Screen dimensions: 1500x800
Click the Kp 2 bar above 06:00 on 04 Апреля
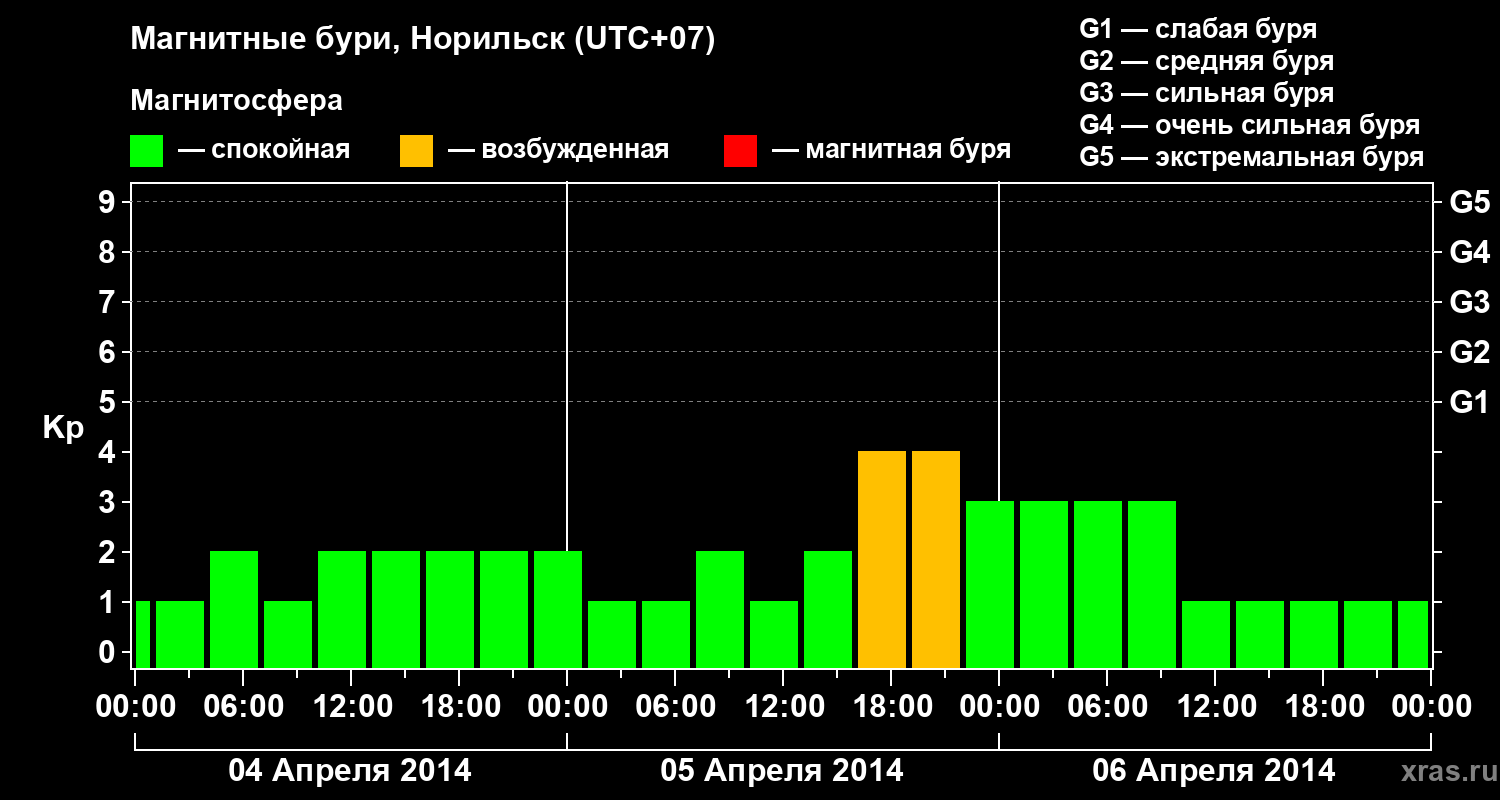click(234, 609)
